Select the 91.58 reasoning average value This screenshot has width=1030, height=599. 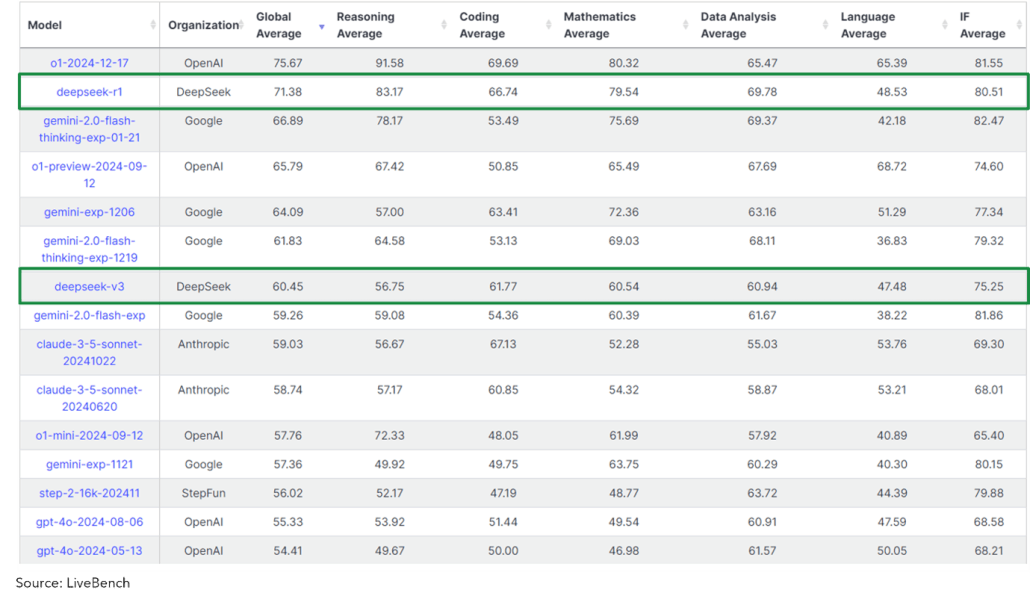click(x=390, y=63)
